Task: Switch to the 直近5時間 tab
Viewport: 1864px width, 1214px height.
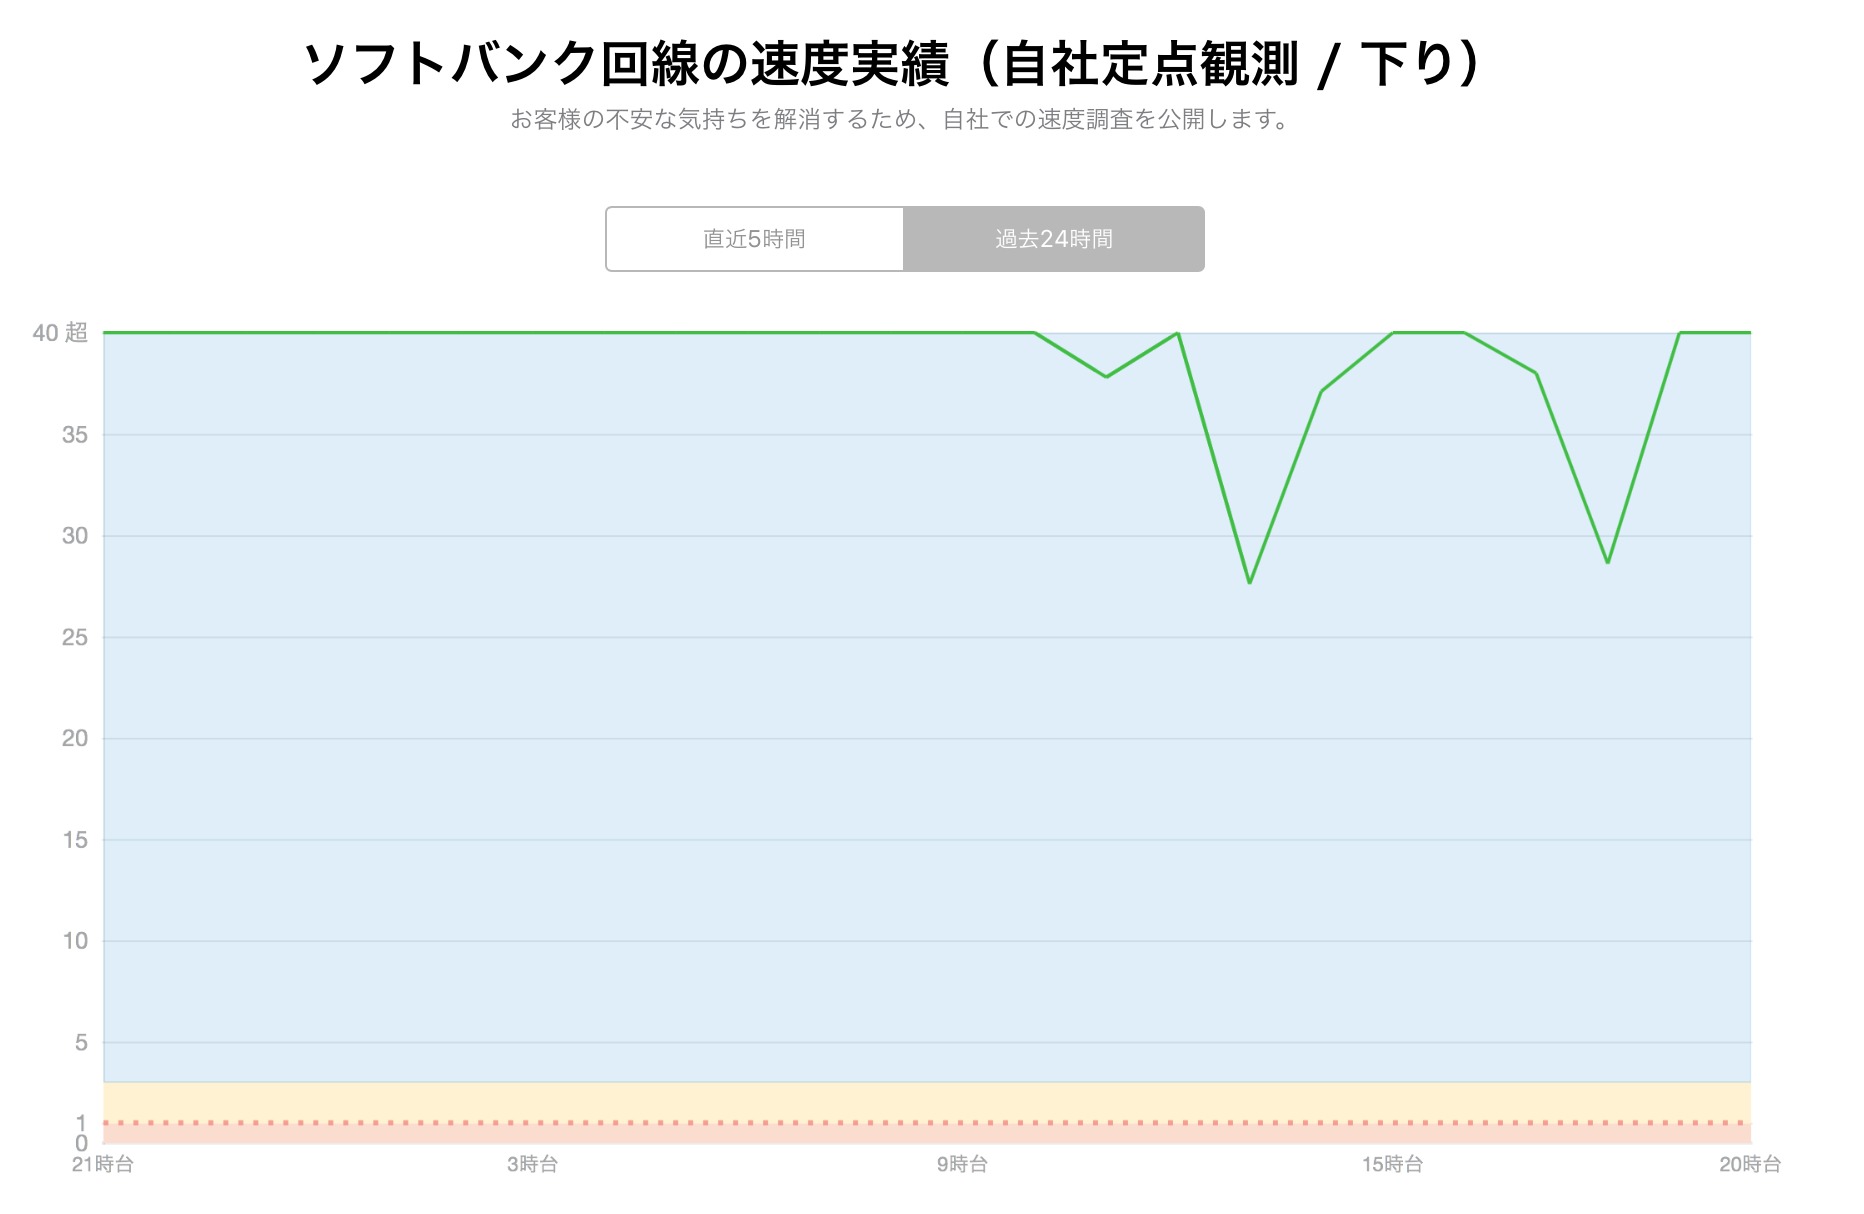Action: pyautogui.click(x=754, y=239)
